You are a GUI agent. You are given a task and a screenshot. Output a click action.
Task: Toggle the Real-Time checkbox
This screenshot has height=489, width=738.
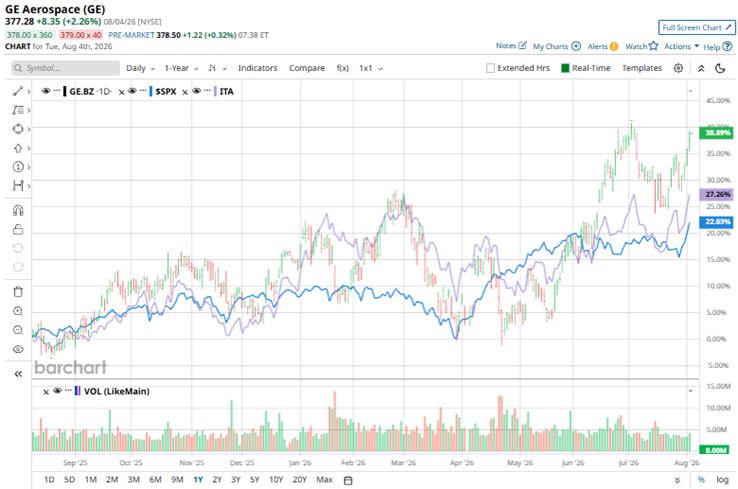point(565,68)
